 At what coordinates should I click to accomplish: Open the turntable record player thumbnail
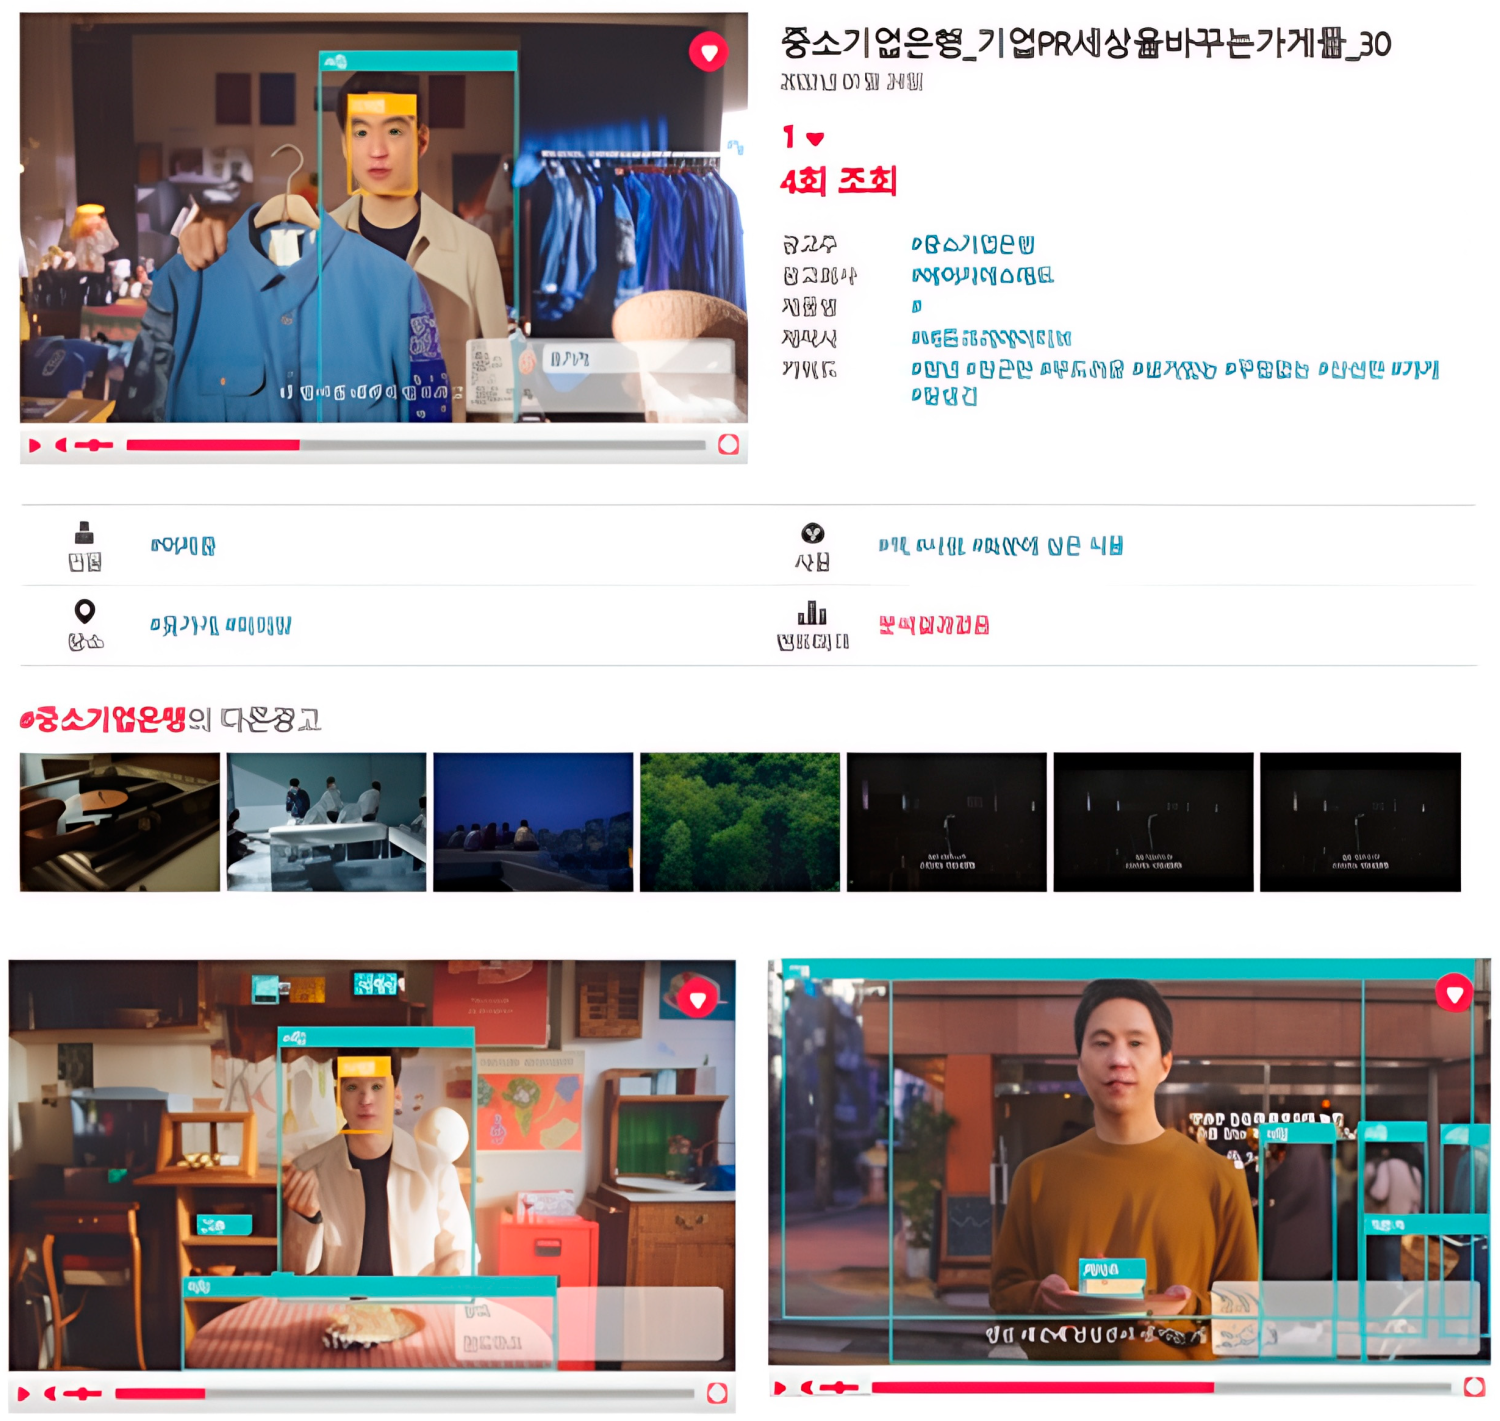tap(120, 822)
